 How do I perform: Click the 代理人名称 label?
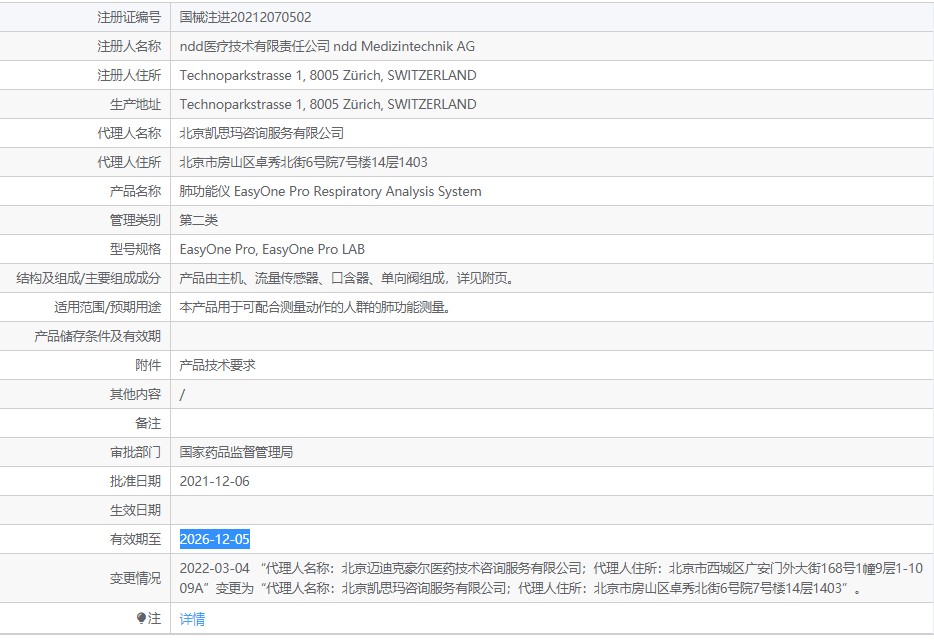pyautogui.click(x=129, y=133)
